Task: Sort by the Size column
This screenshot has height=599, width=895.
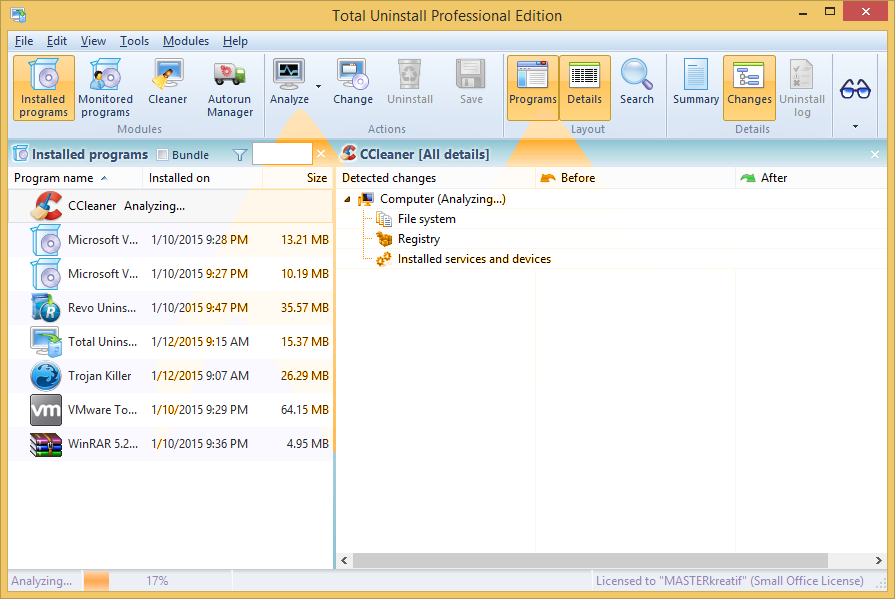Action: [x=297, y=178]
